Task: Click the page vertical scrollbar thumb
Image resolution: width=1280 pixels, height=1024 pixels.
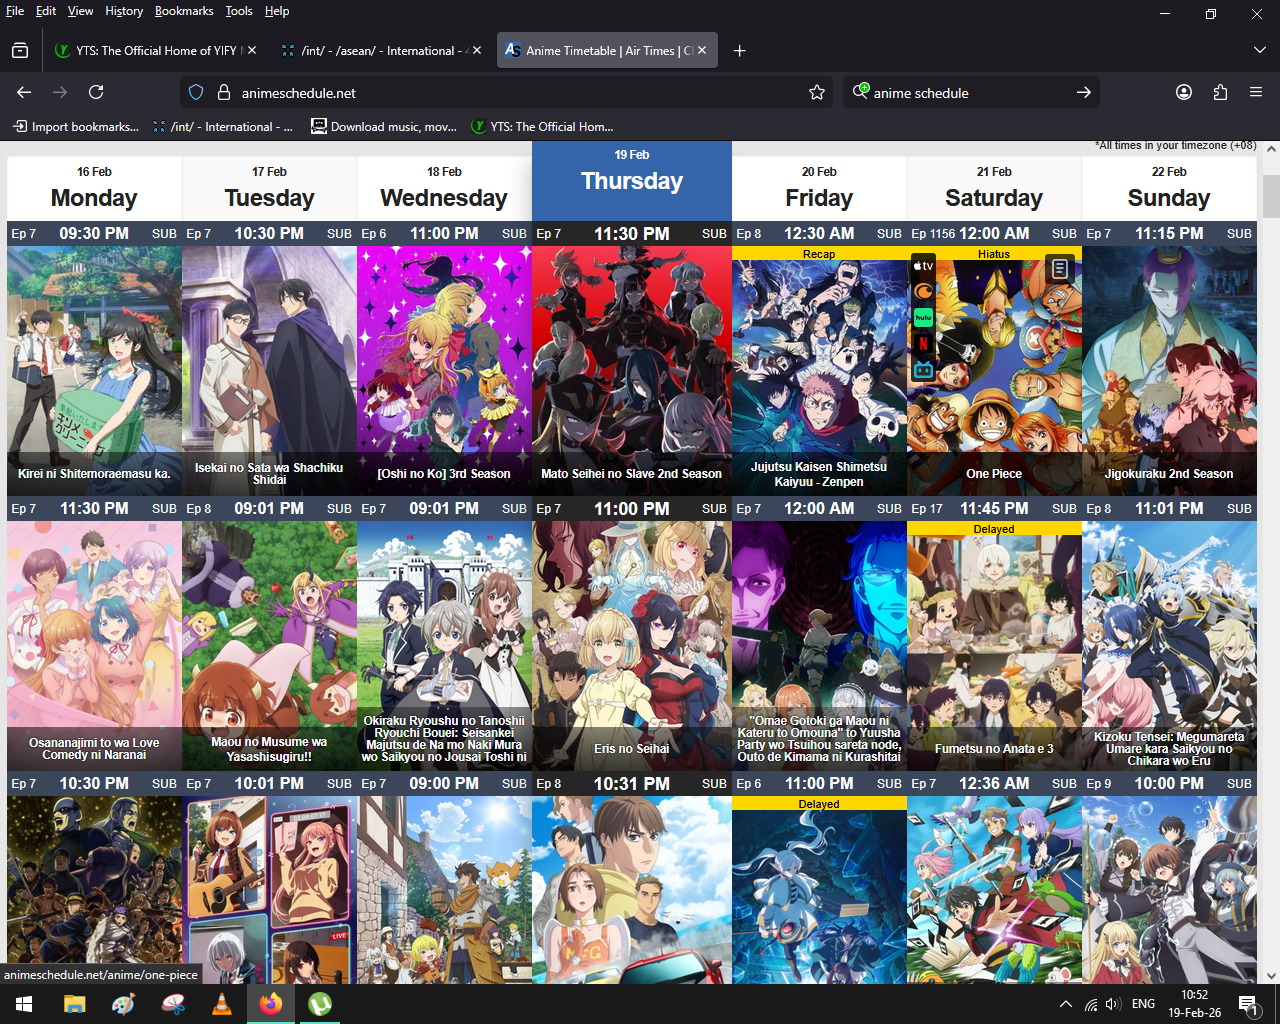Action: click(1271, 196)
